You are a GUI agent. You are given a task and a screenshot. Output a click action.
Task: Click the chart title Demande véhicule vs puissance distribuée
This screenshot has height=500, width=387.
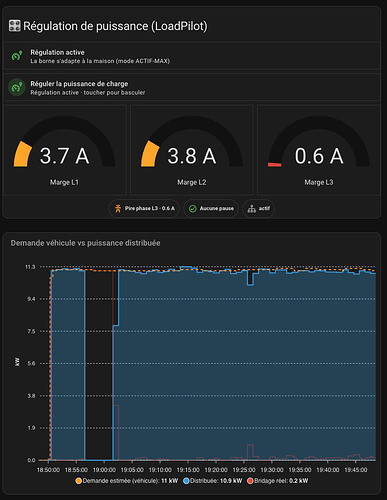point(85,243)
